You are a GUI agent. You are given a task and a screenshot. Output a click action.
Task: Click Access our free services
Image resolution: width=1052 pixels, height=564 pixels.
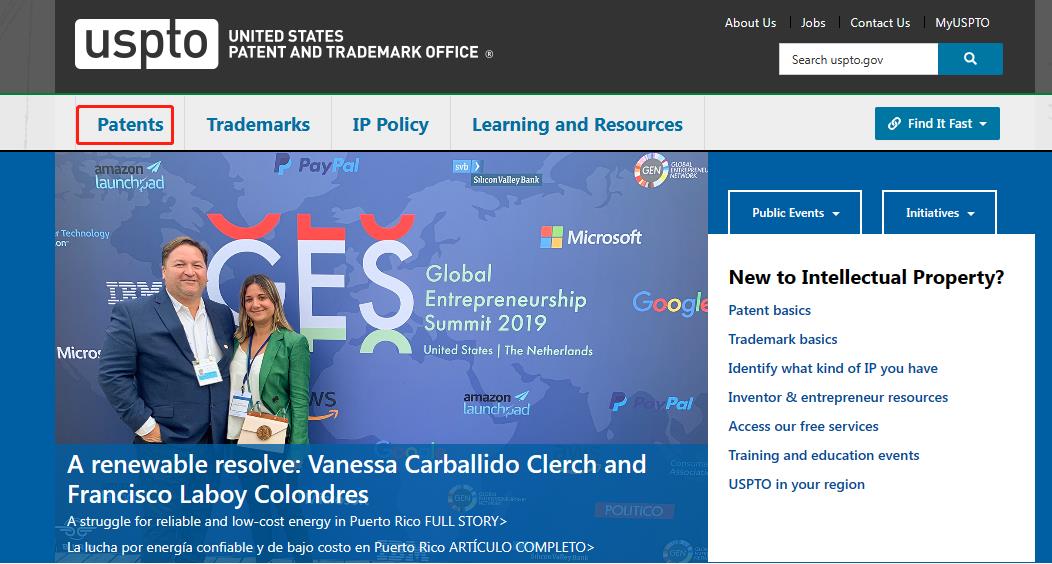pos(803,427)
